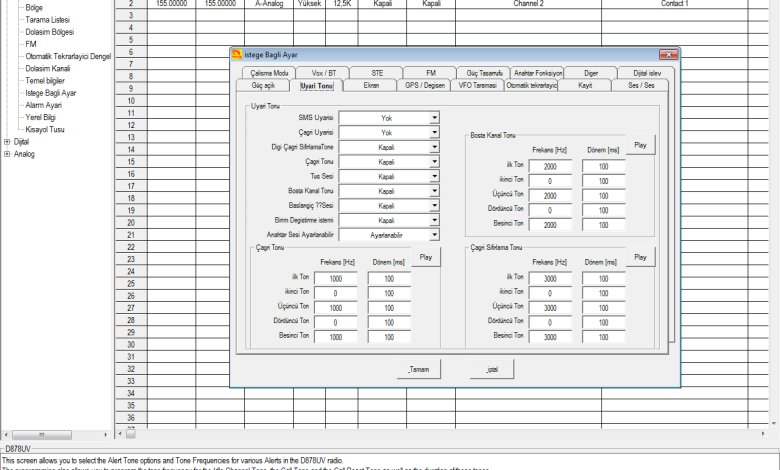This screenshot has height=470, width=780.
Task: Select the Uyari Tonu tab
Action: click(x=316, y=86)
